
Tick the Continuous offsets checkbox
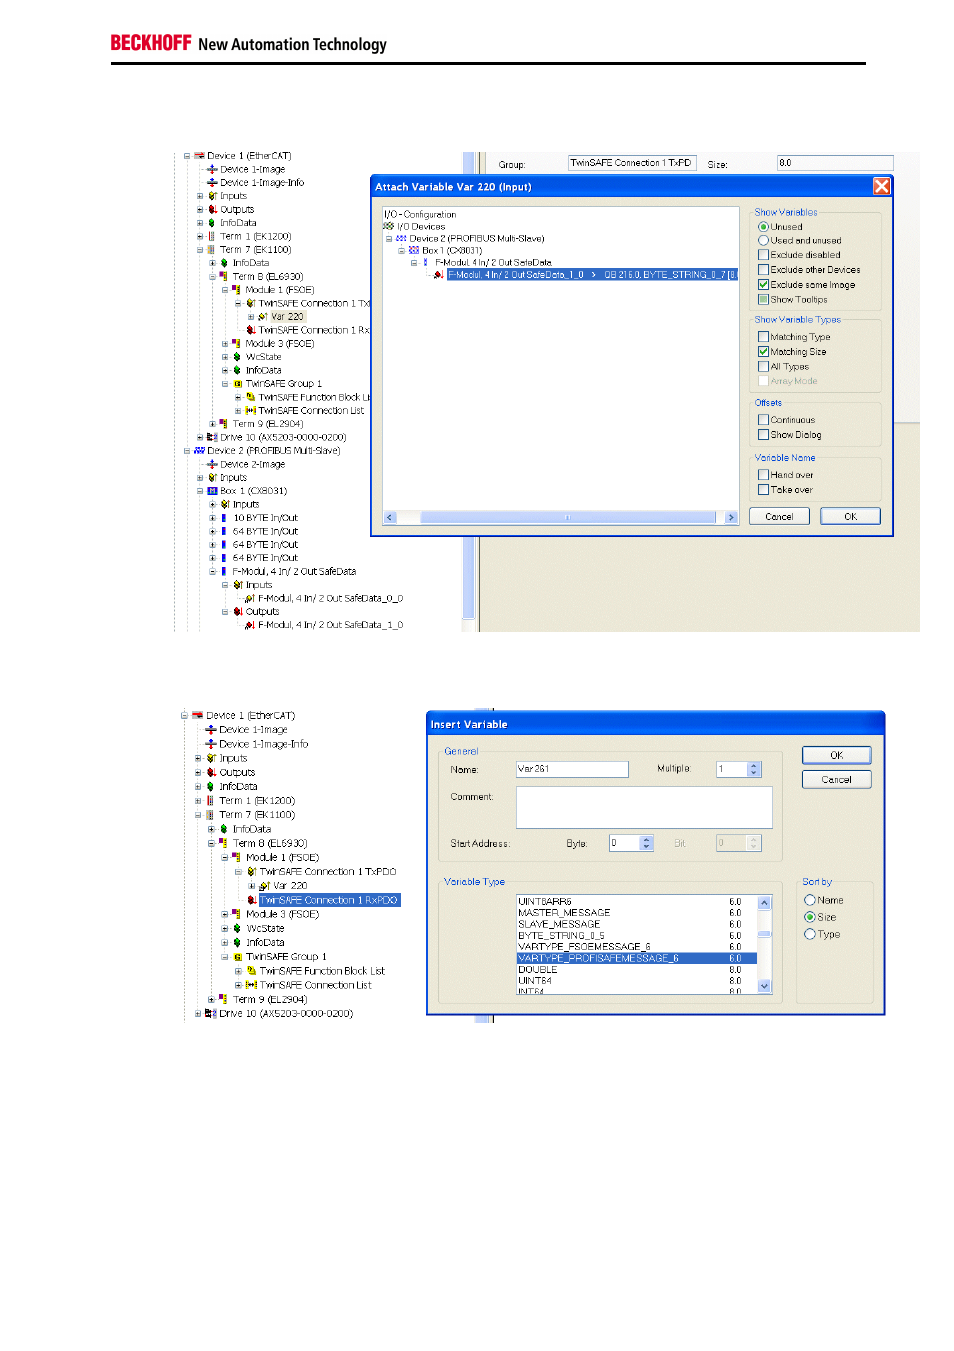[763, 420]
